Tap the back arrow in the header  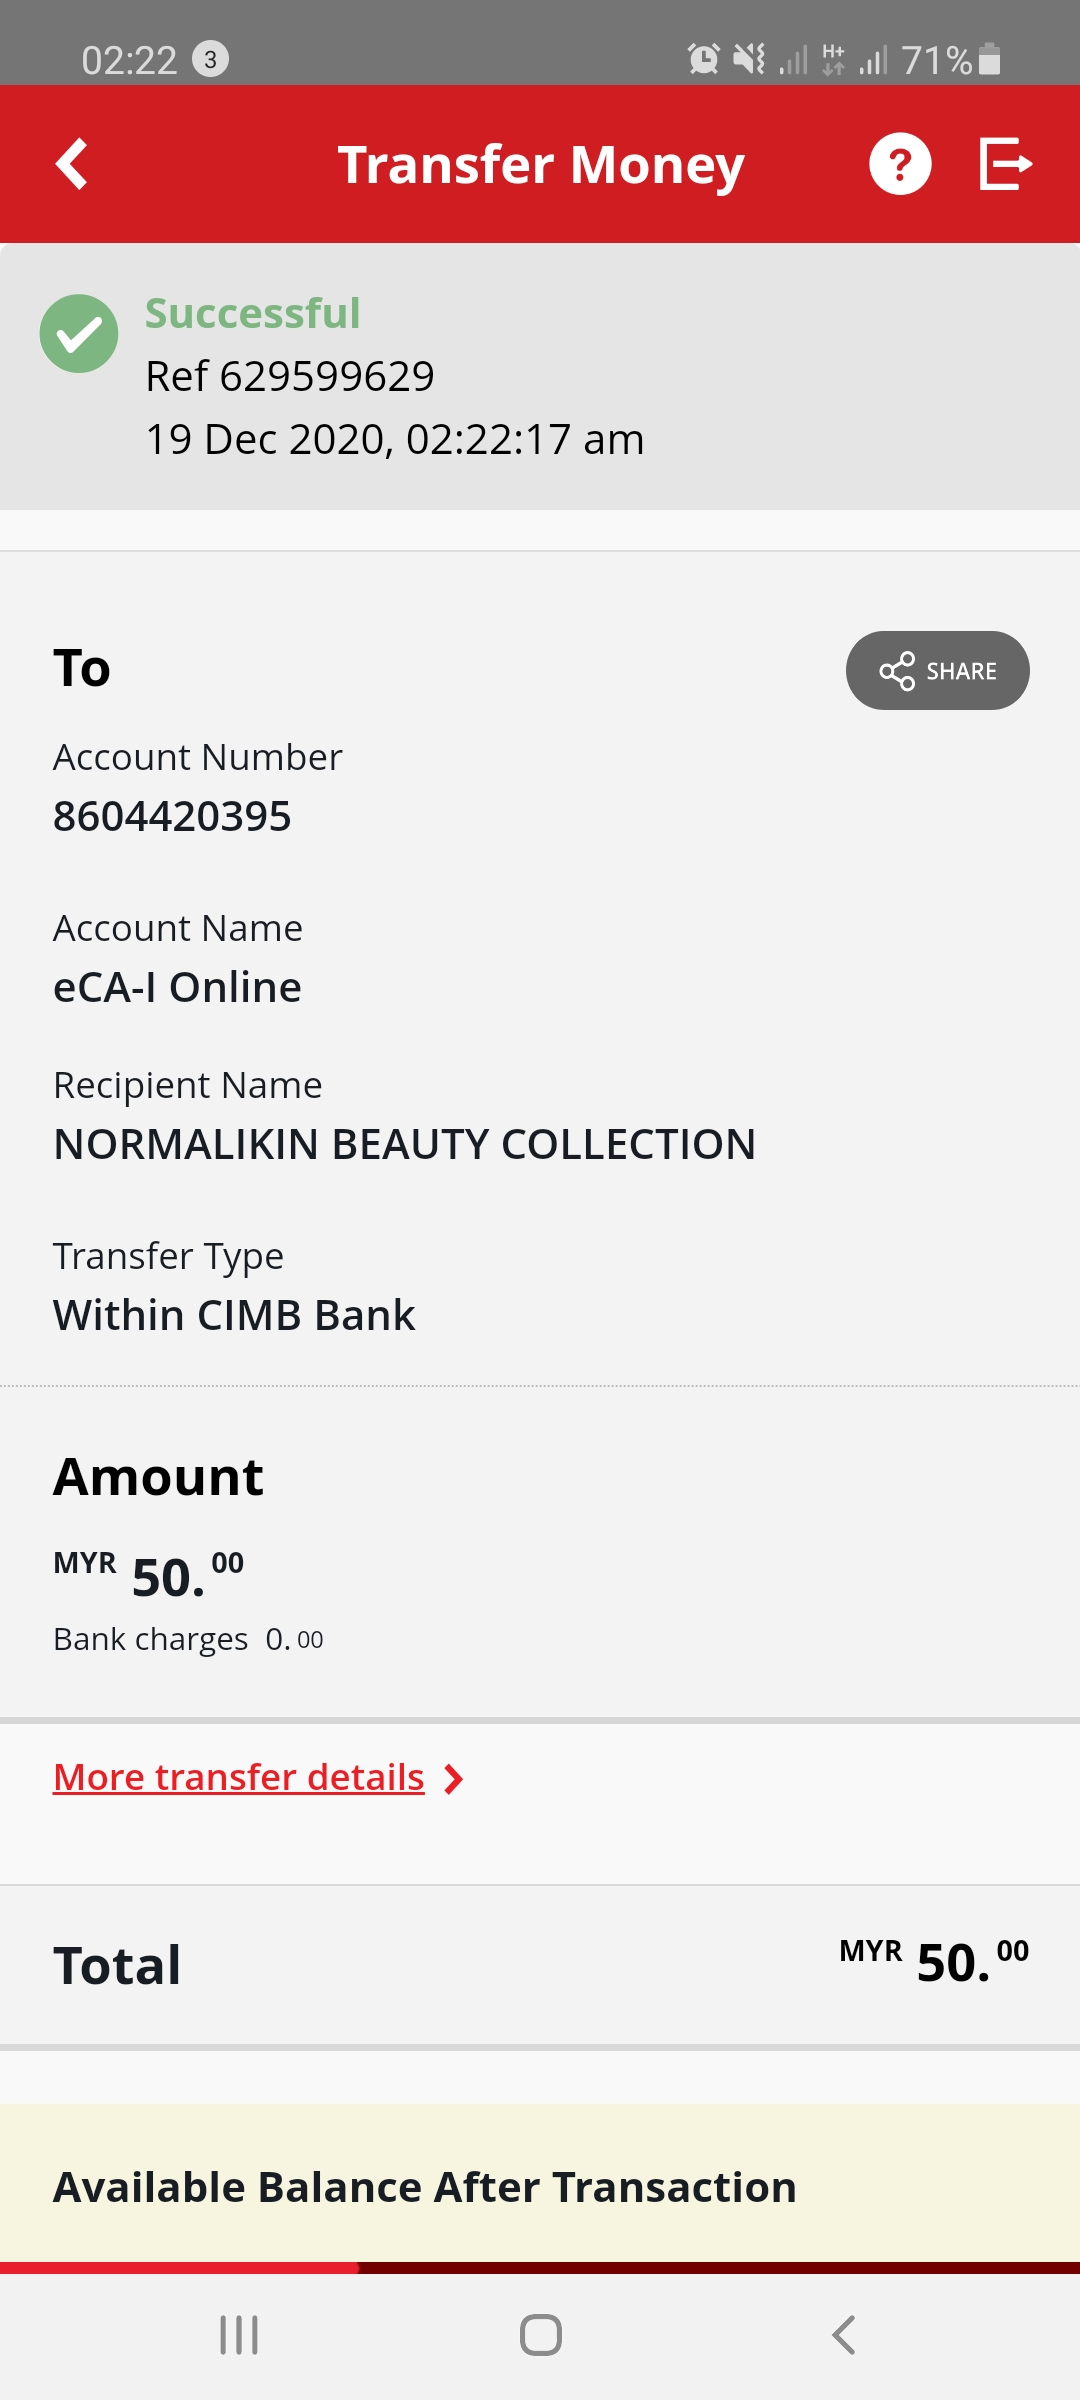72,164
